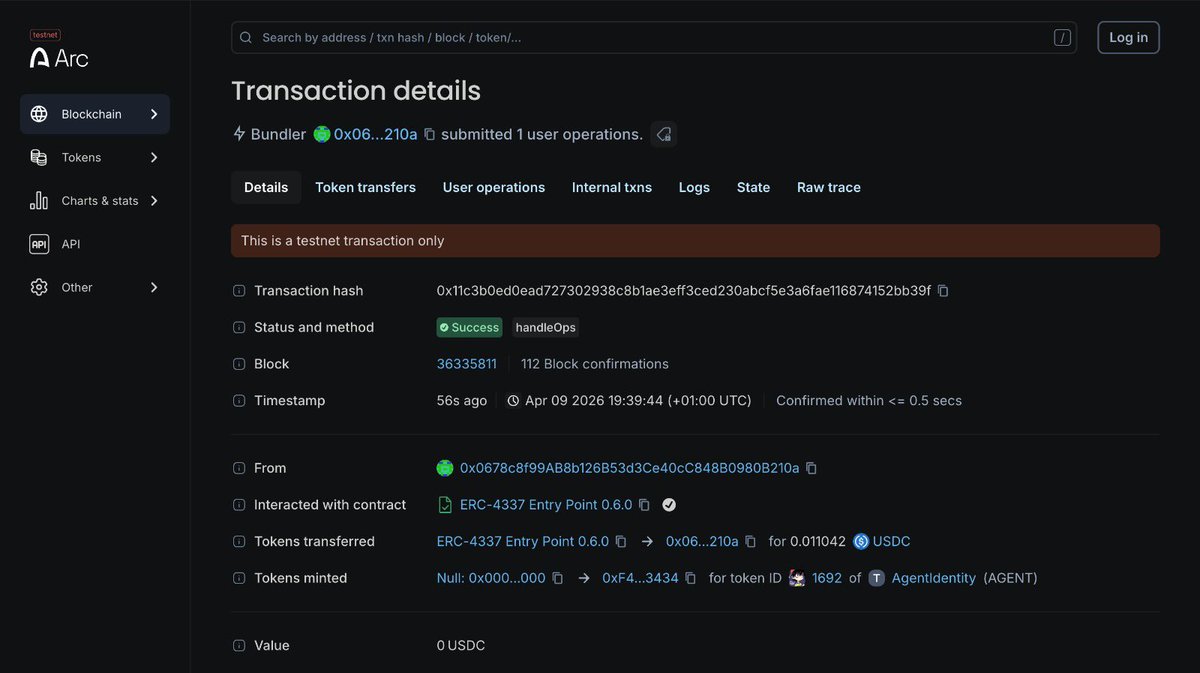Screen dimensions: 1200x673
Task: Open the AgentIdentity token link
Action: click(934, 578)
